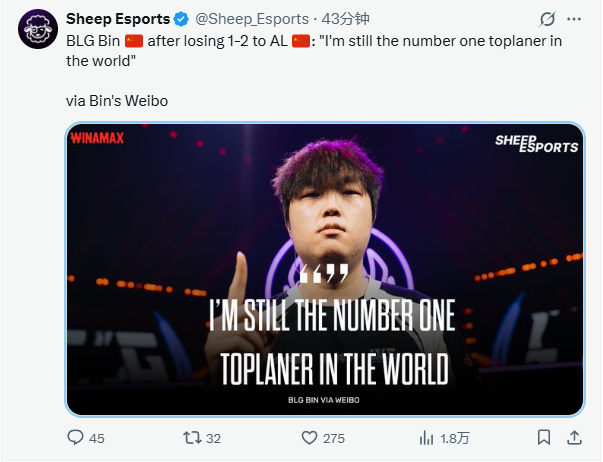This screenshot has height=462, width=603.
Task: Bookmark this post
Action: click(543, 438)
